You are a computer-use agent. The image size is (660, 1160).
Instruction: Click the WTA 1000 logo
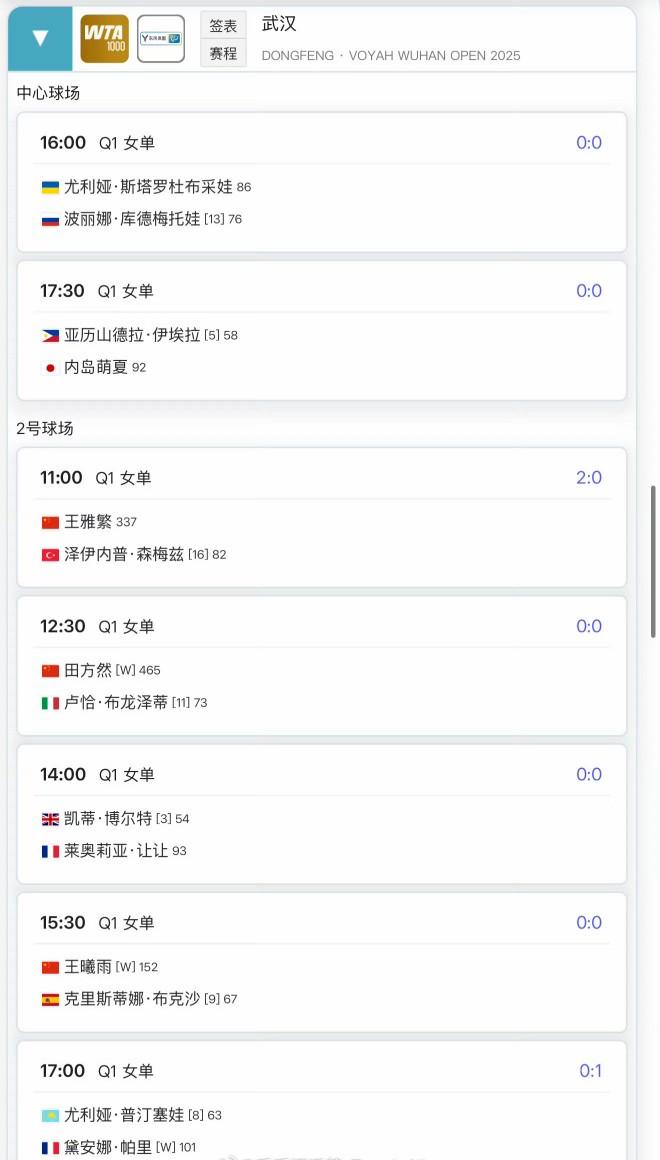pos(104,39)
